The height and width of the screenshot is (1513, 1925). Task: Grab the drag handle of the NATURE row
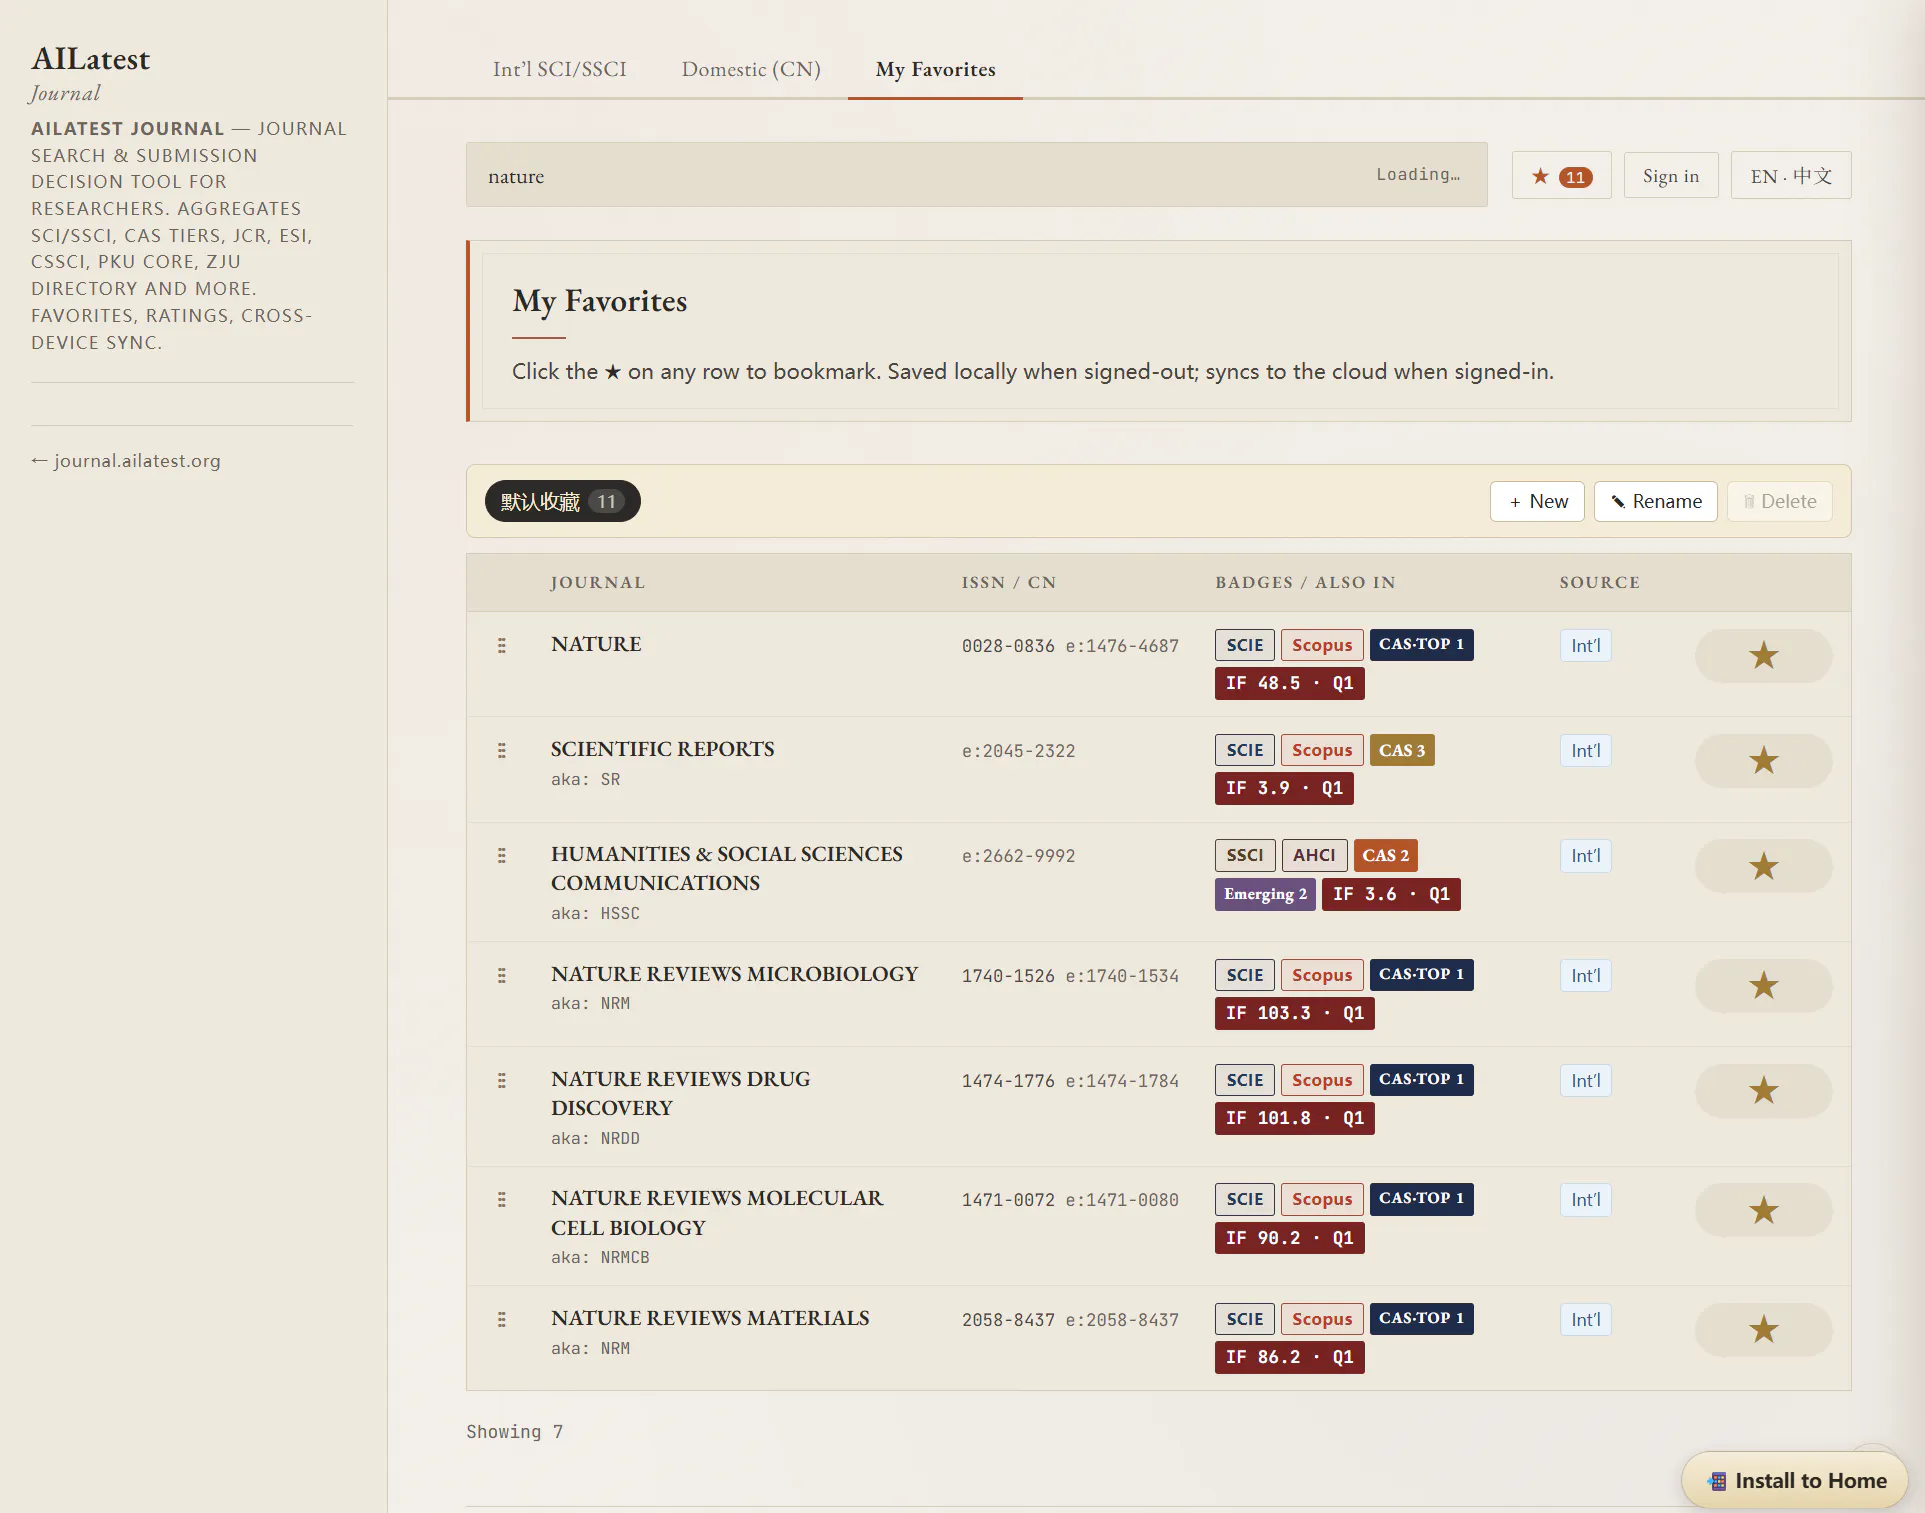pyautogui.click(x=501, y=645)
